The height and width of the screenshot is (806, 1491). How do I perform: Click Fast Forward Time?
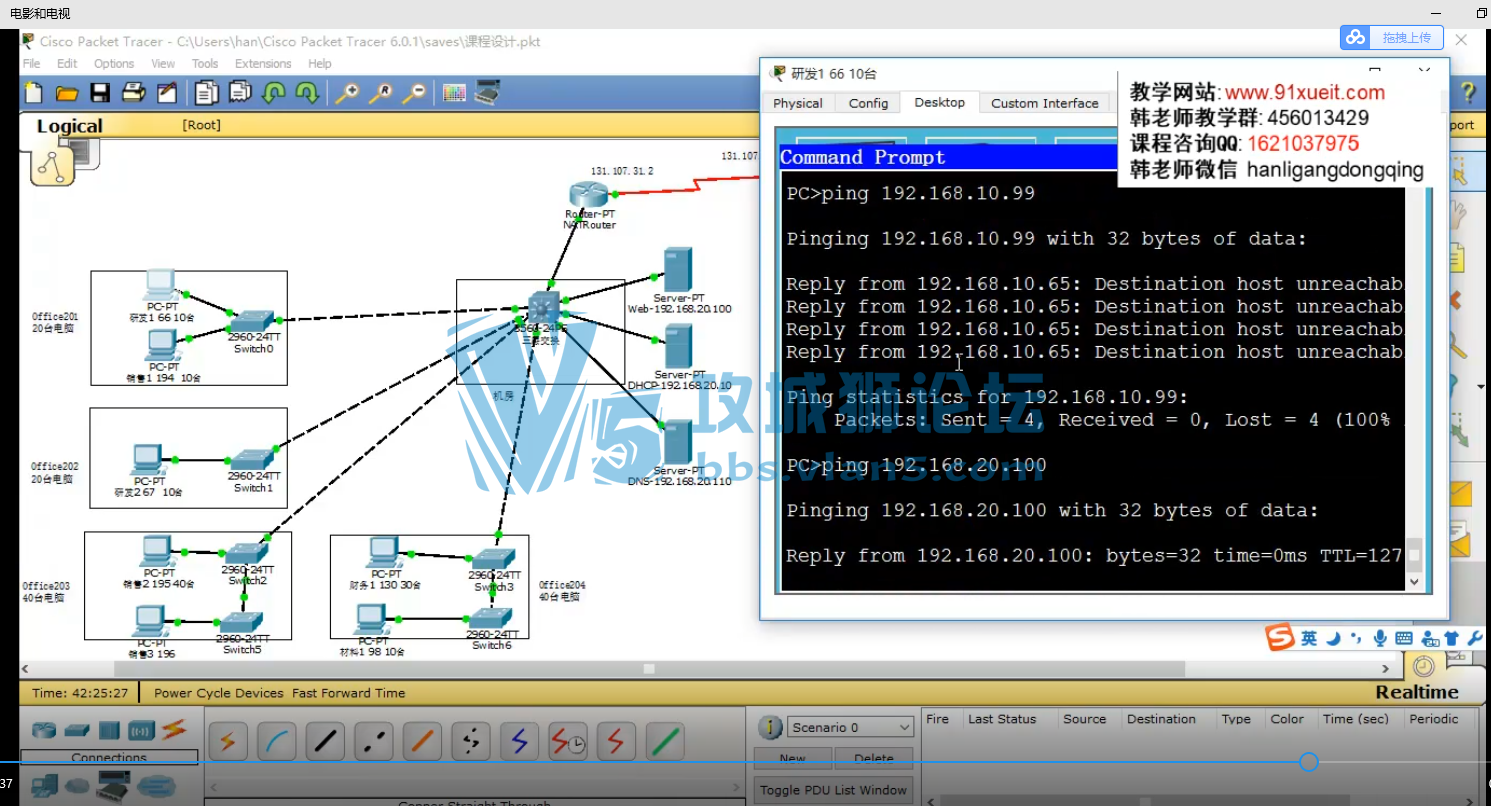(x=349, y=692)
